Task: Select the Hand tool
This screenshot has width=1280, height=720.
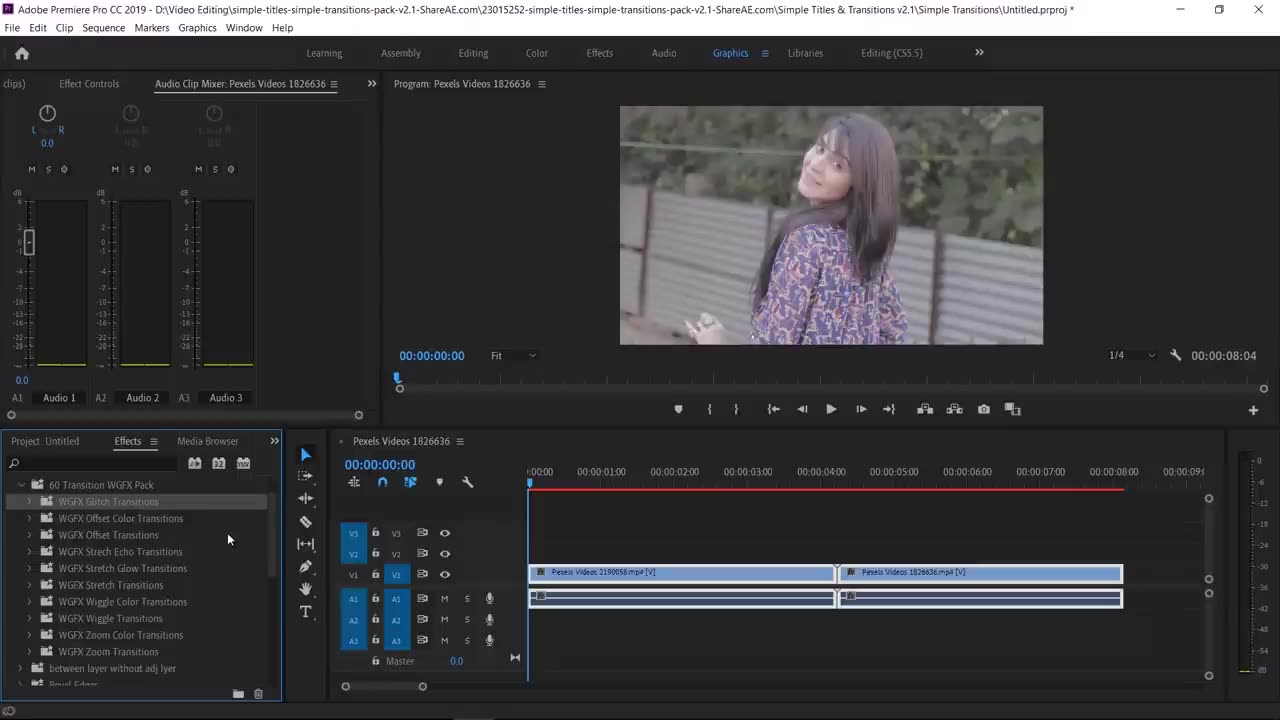Action: (306, 589)
